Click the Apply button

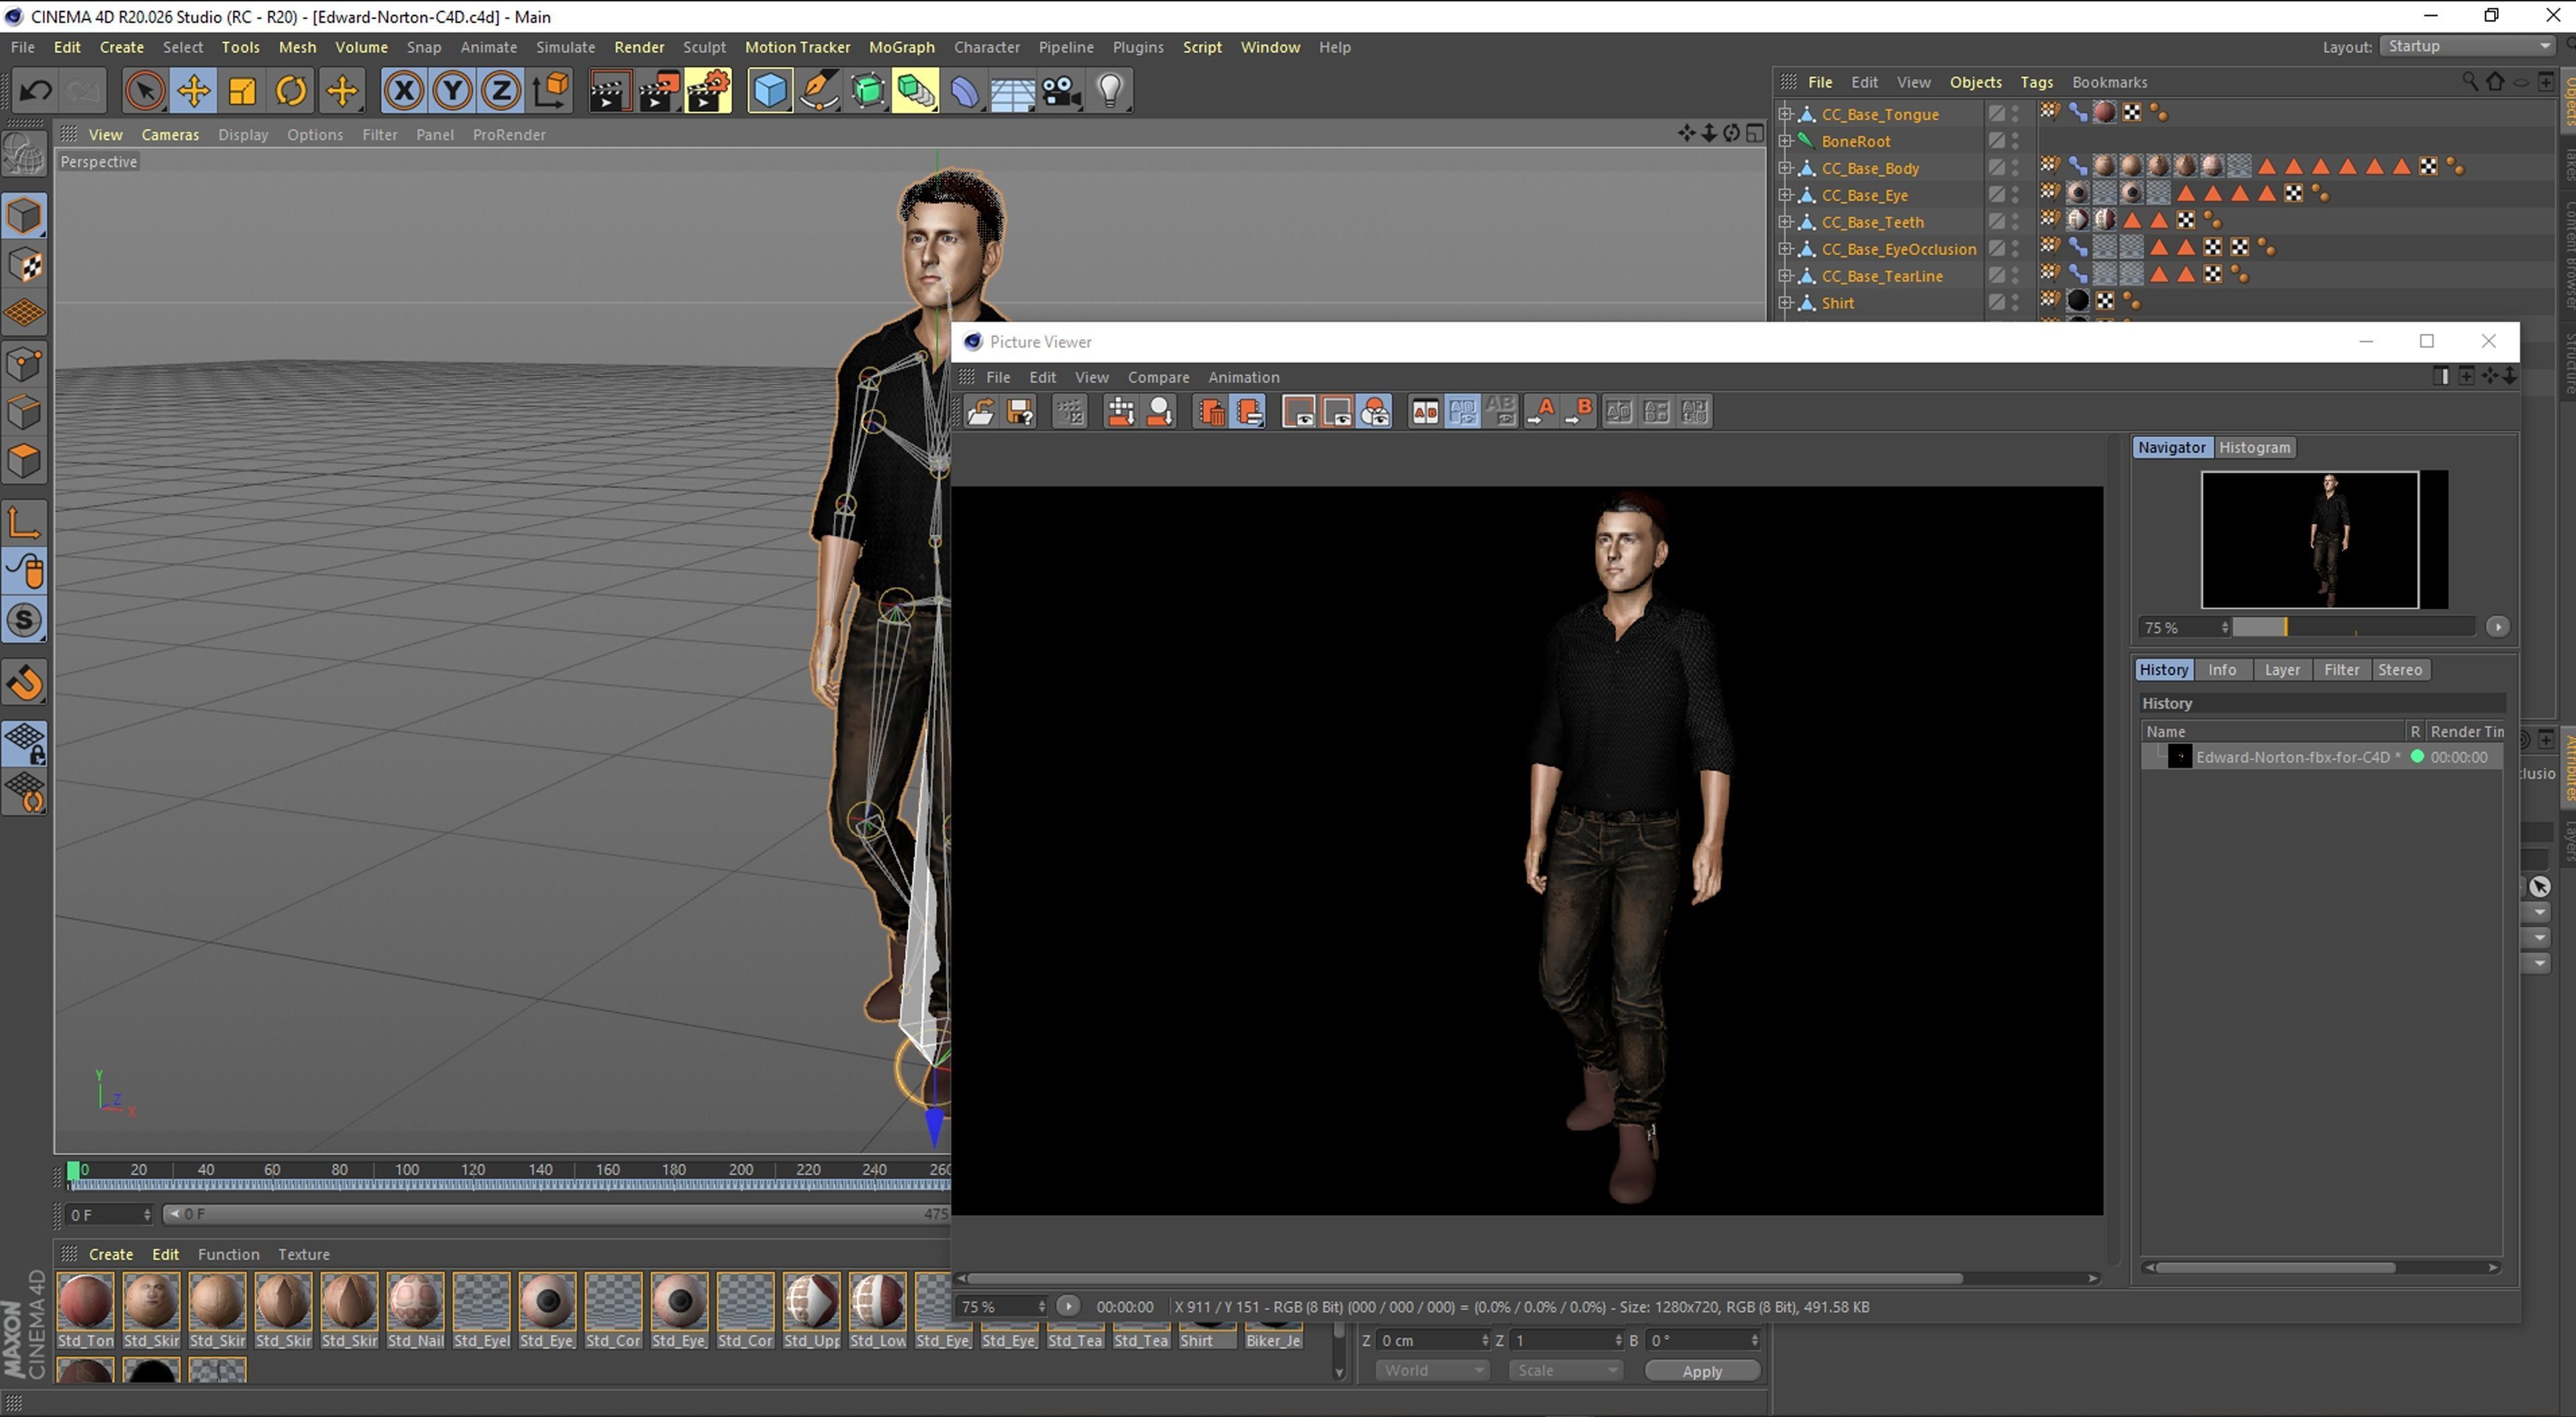tap(1701, 1371)
